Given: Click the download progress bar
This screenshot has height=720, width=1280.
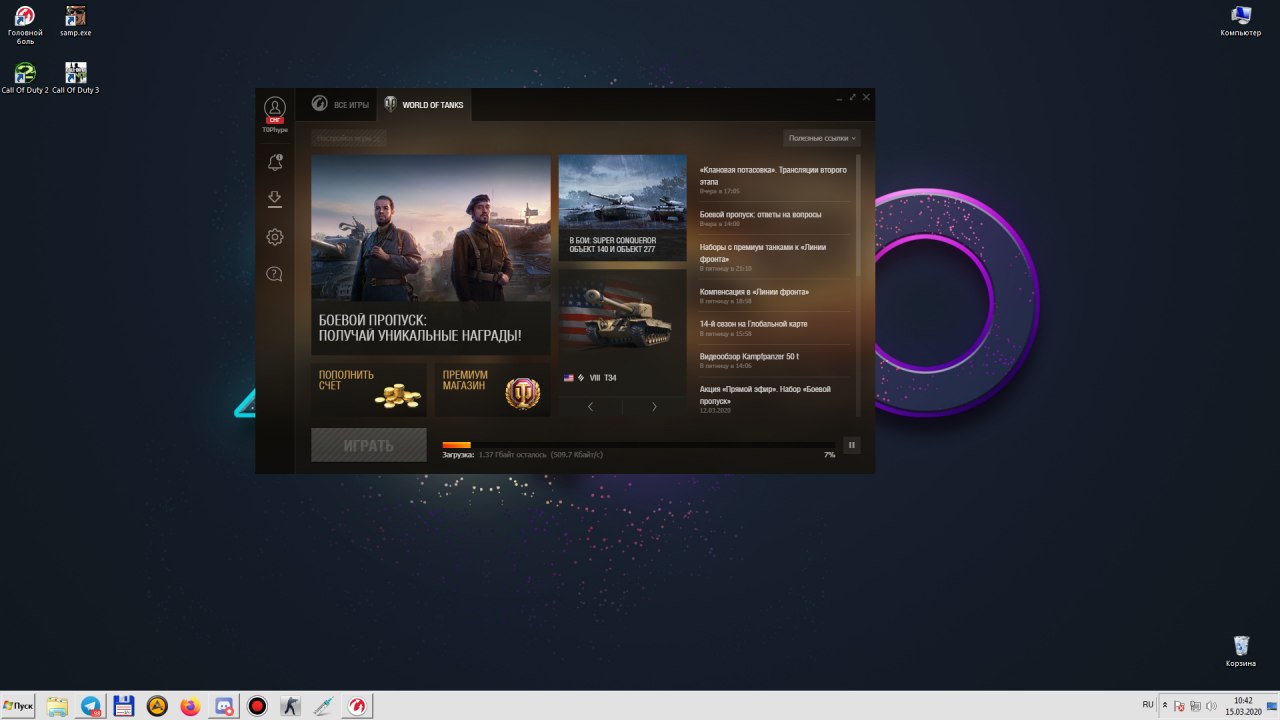Looking at the screenshot, I should 638,445.
